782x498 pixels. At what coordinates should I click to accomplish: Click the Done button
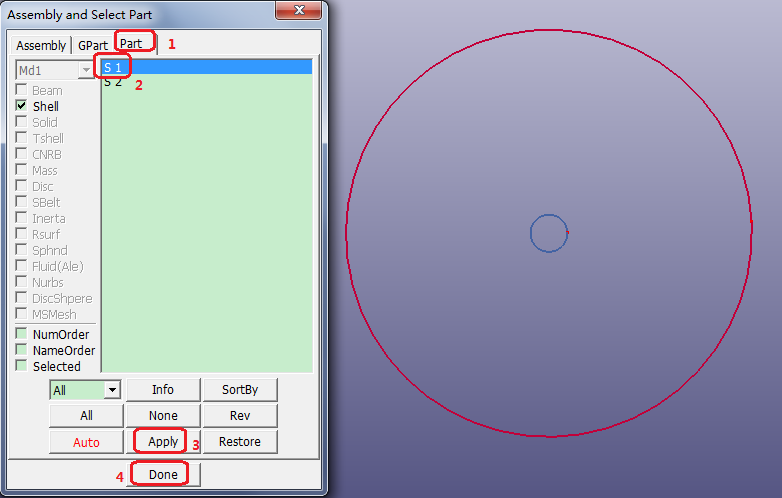click(163, 475)
